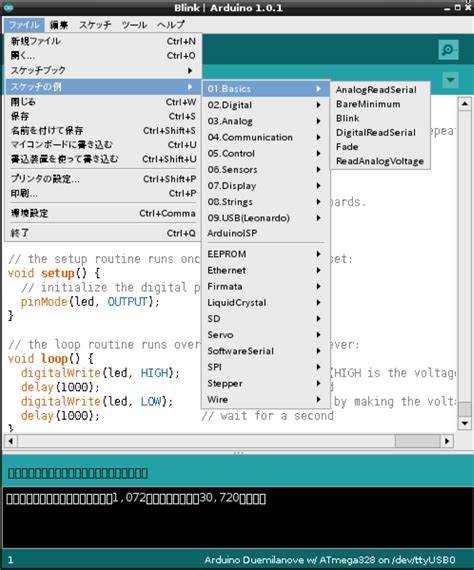Click the editor scroll up arrow

[x=465, y=104]
